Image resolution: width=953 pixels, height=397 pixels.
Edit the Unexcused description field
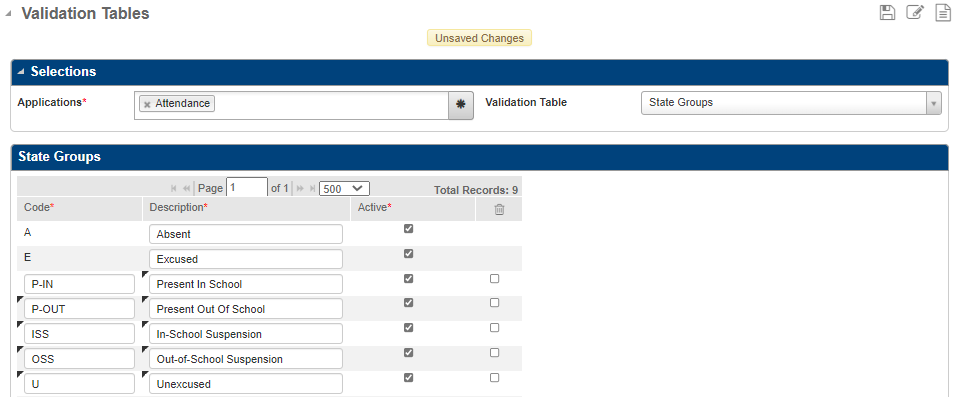246,384
